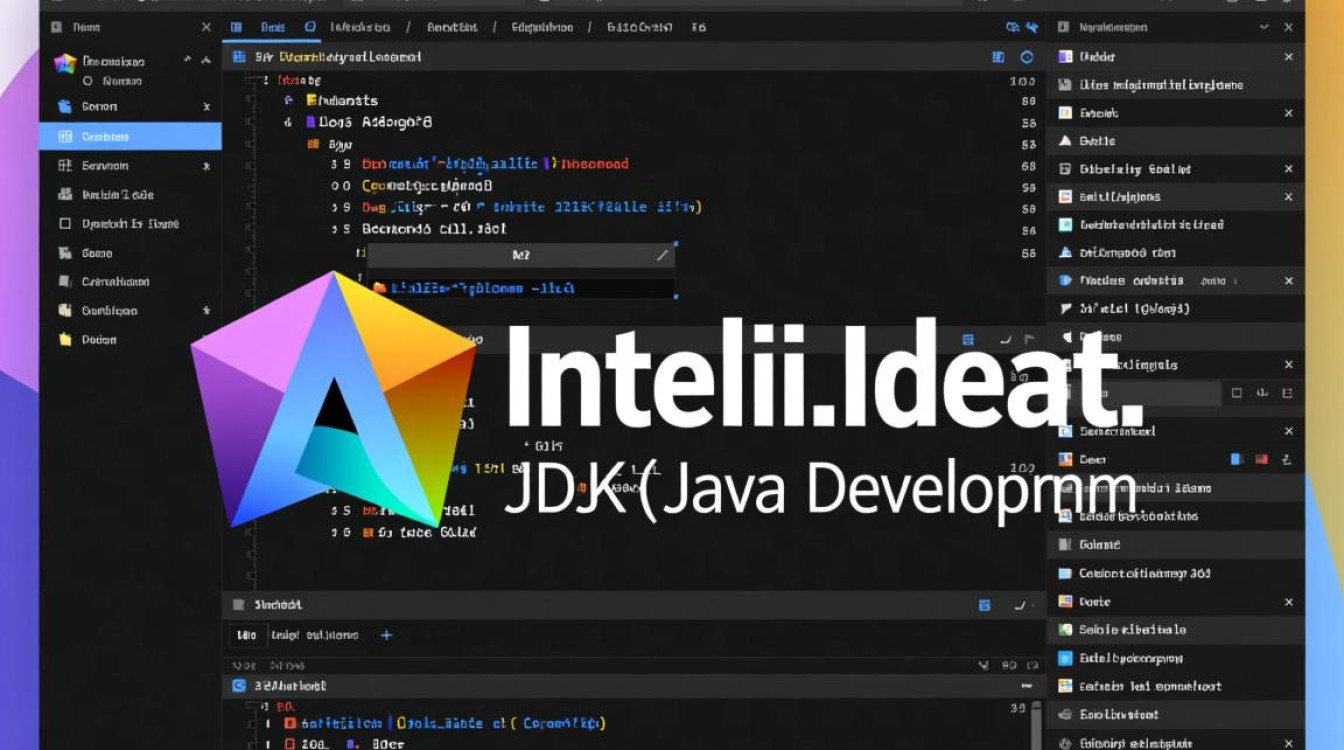Screen dimensions: 1344x750
Task: Toggle the checkbox item in the left sidebar
Action: (63, 223)
